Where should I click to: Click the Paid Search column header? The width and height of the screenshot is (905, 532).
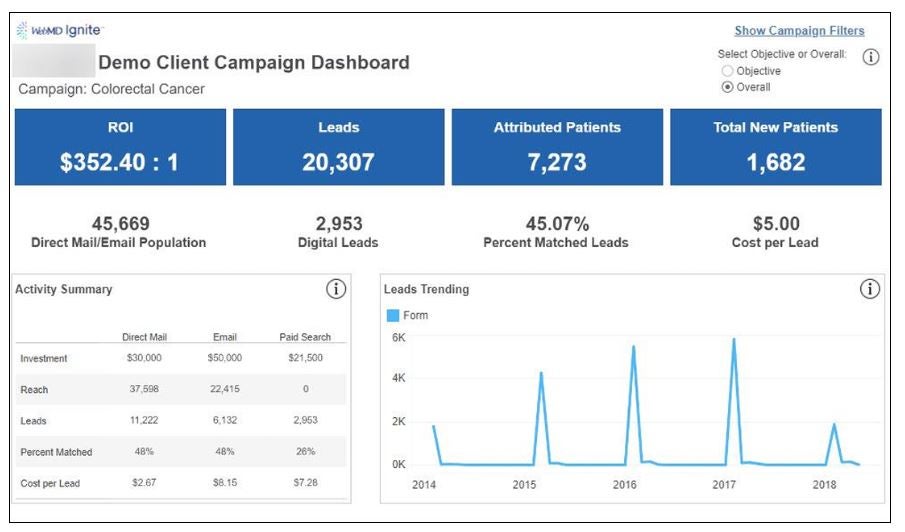click(304, 337)
